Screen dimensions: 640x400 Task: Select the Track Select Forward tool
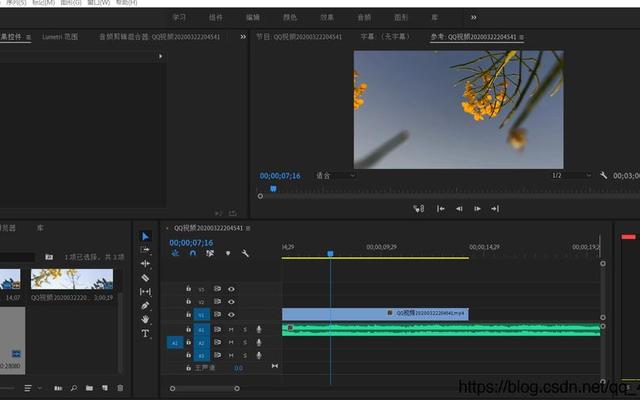click(145, 250)
